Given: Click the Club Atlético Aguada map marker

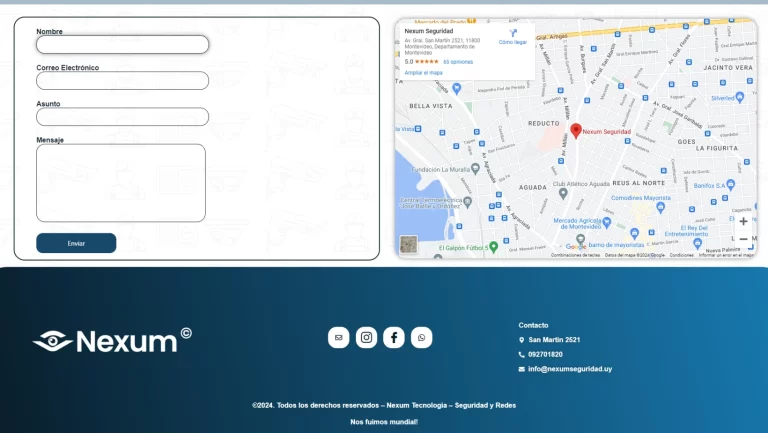Looking at the screenshot, I should [547, 183].
